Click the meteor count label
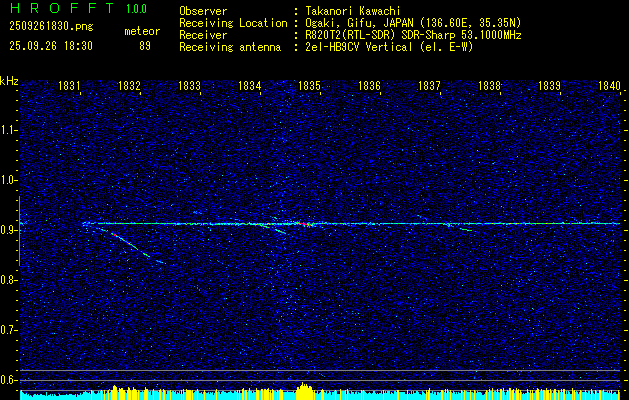Image resolution: width=629 pixels, height=400 pixels. tap(142, 31)
